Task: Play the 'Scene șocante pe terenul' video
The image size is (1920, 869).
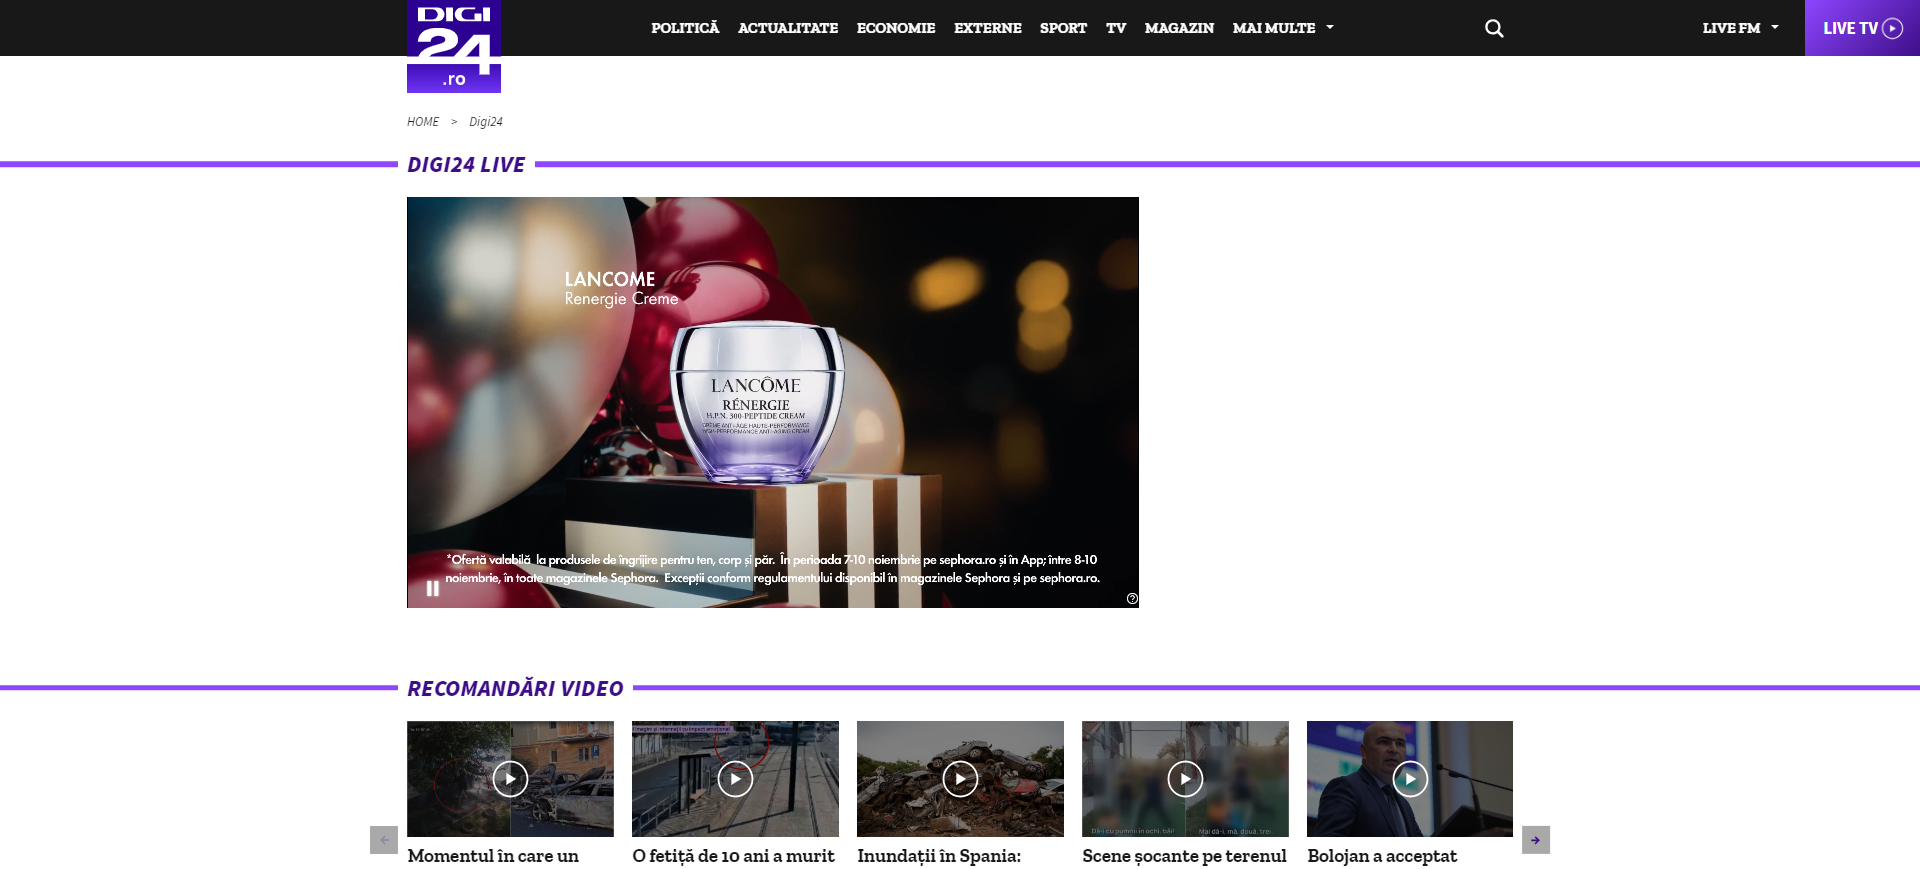Action: click(1185, 779)
